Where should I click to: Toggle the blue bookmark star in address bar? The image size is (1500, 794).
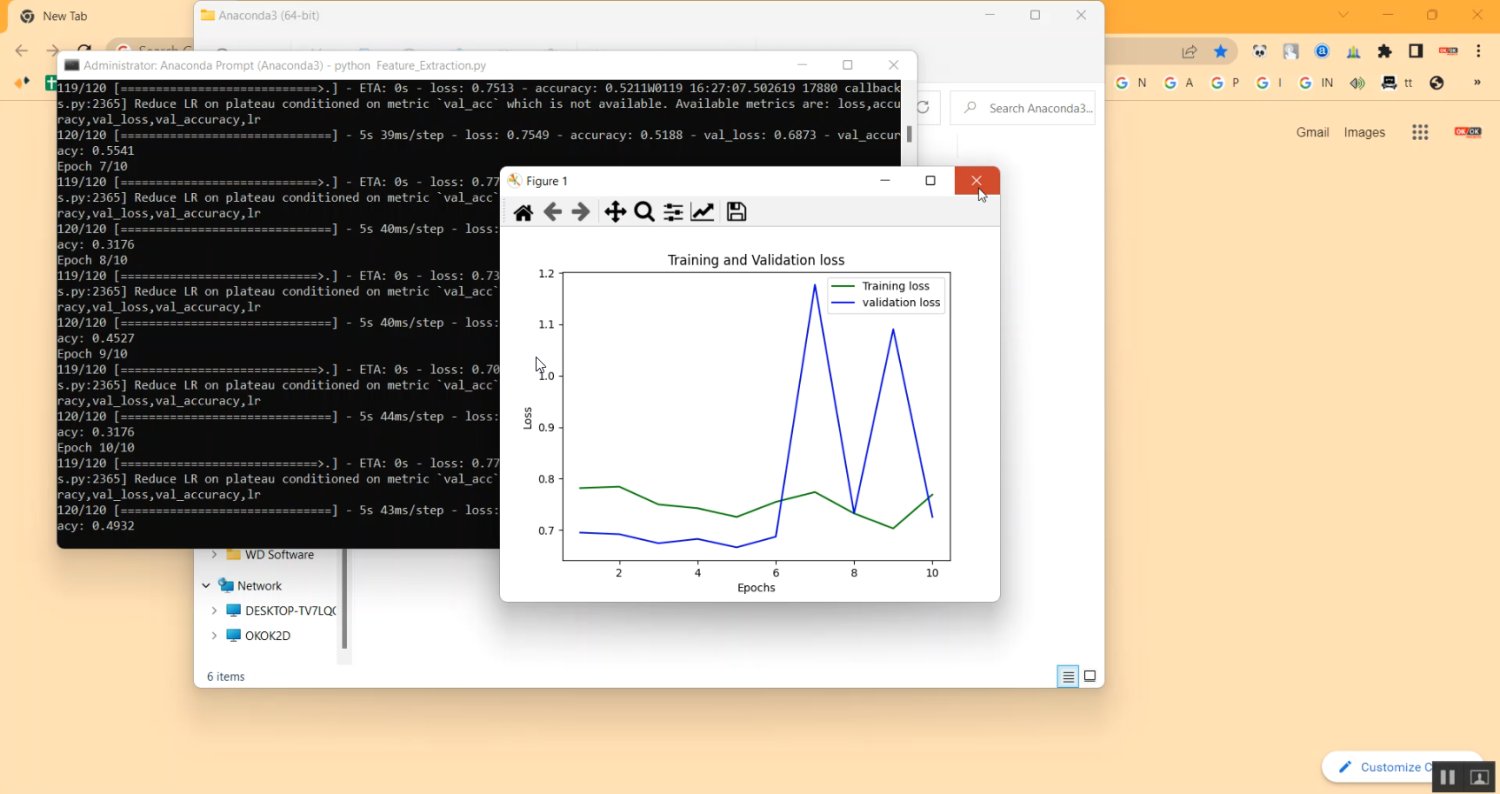click(1220, 51)
